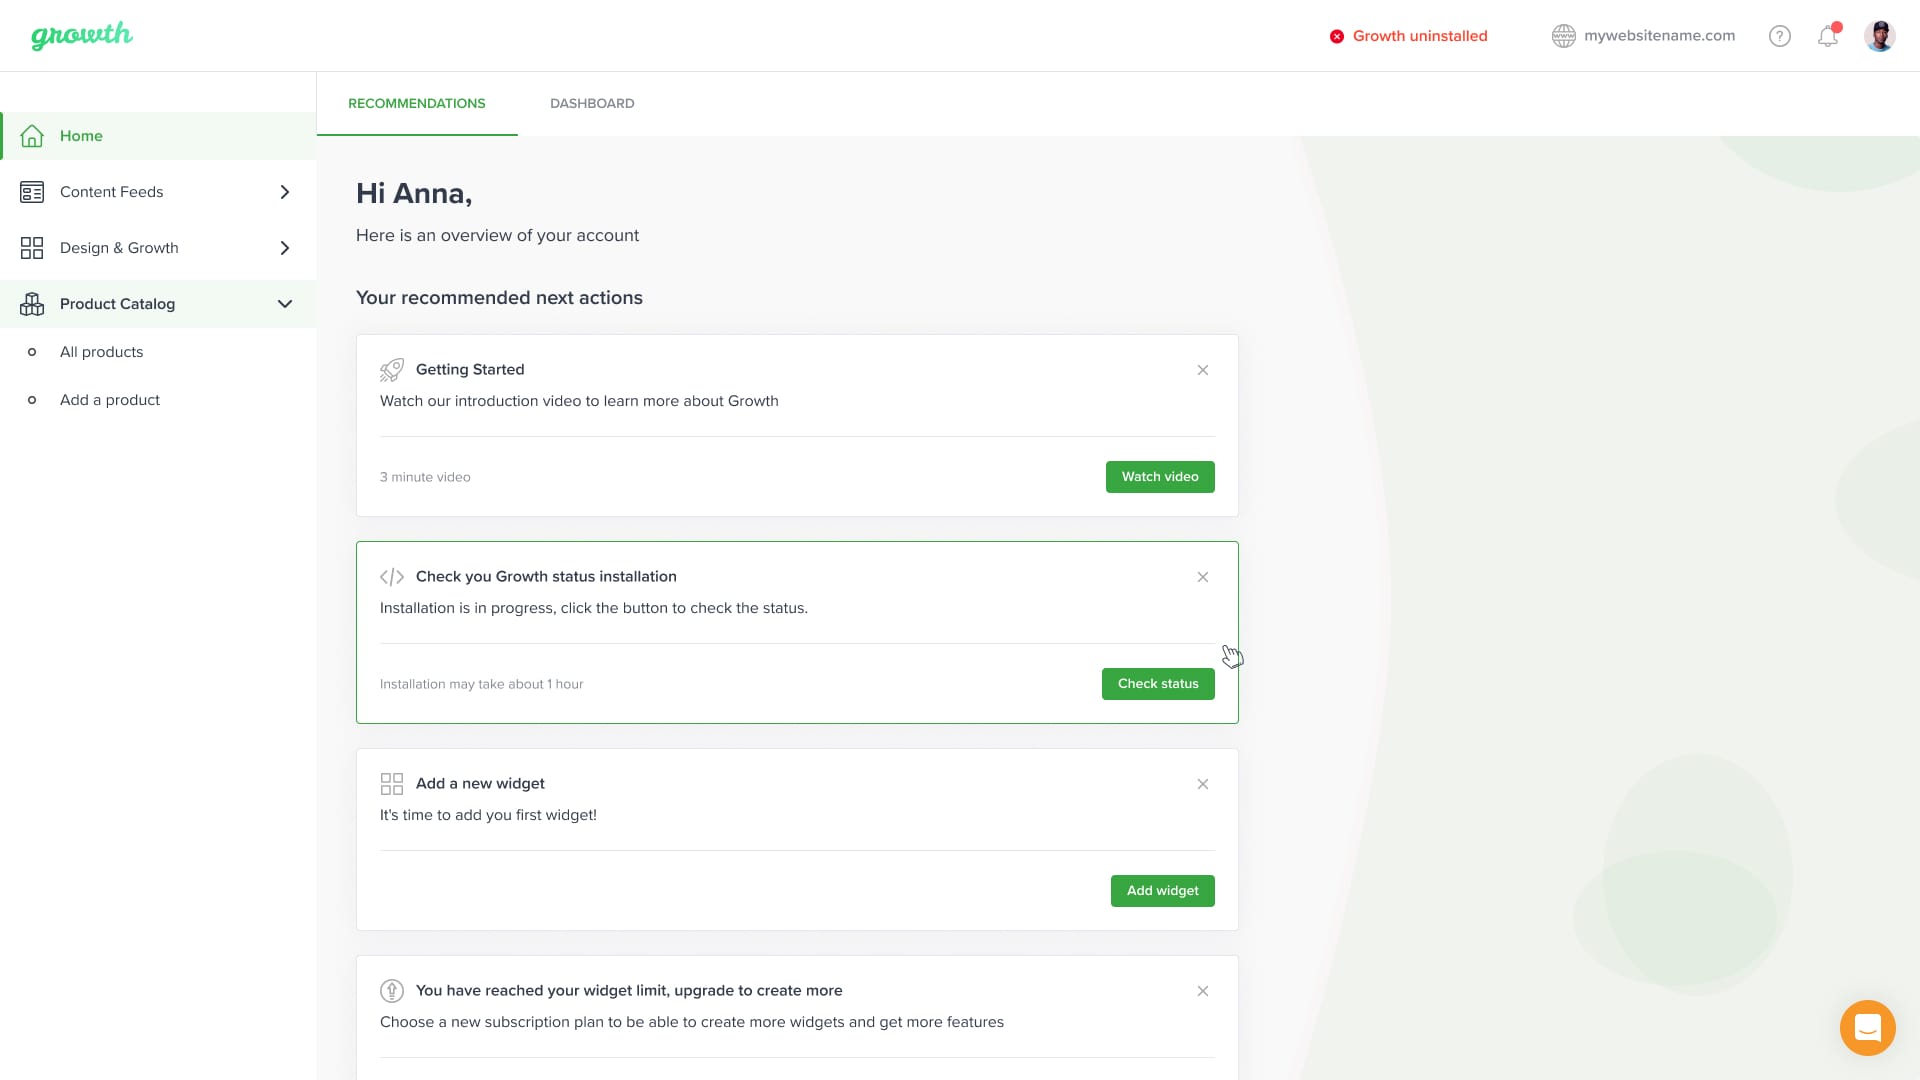Dismiss the Getting Started card
This screenshot has height=1080, width=1920.
click(x=1203, y=370)
